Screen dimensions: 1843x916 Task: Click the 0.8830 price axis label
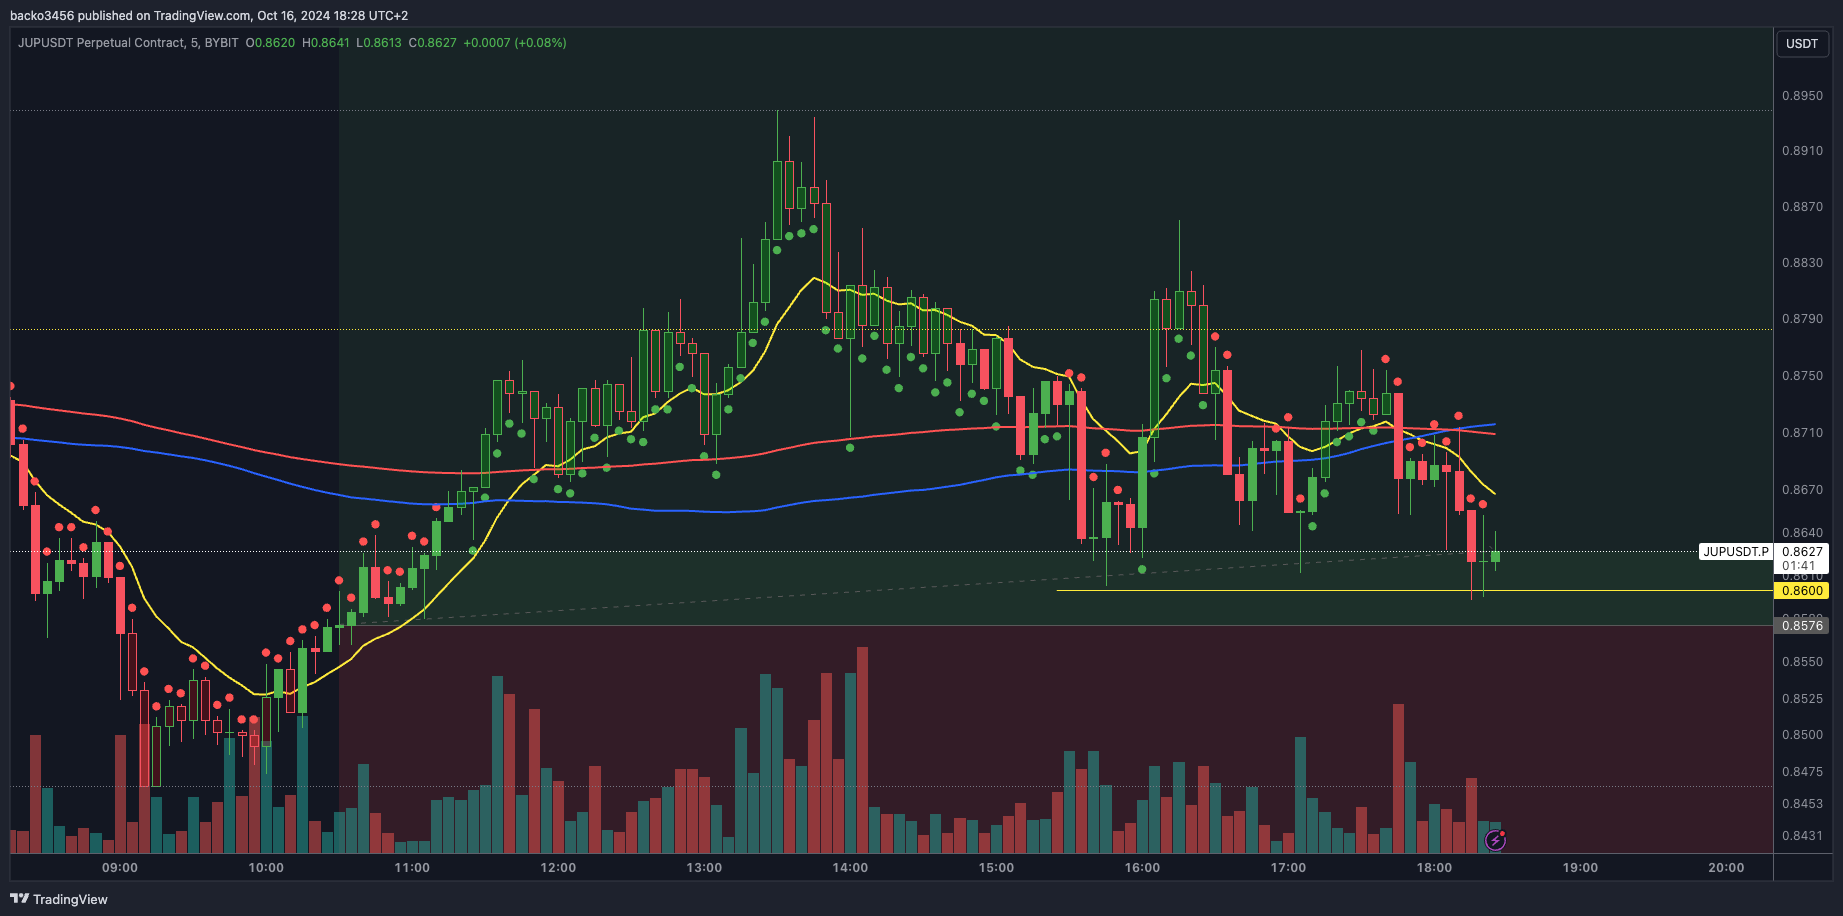point(1802,263)
